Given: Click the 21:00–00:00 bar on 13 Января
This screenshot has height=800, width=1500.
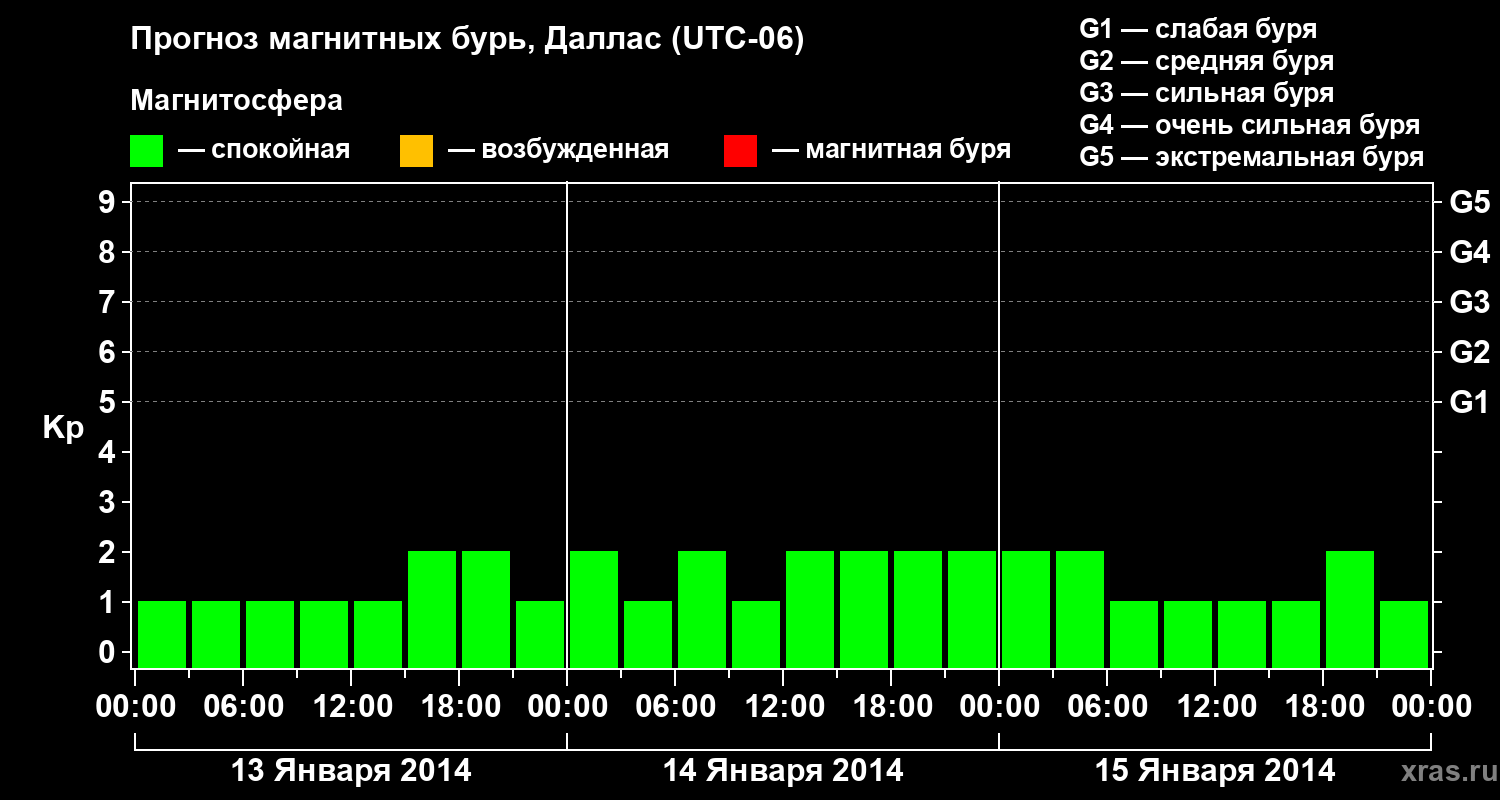Looking at the screenshot, I should coord(540,634).
